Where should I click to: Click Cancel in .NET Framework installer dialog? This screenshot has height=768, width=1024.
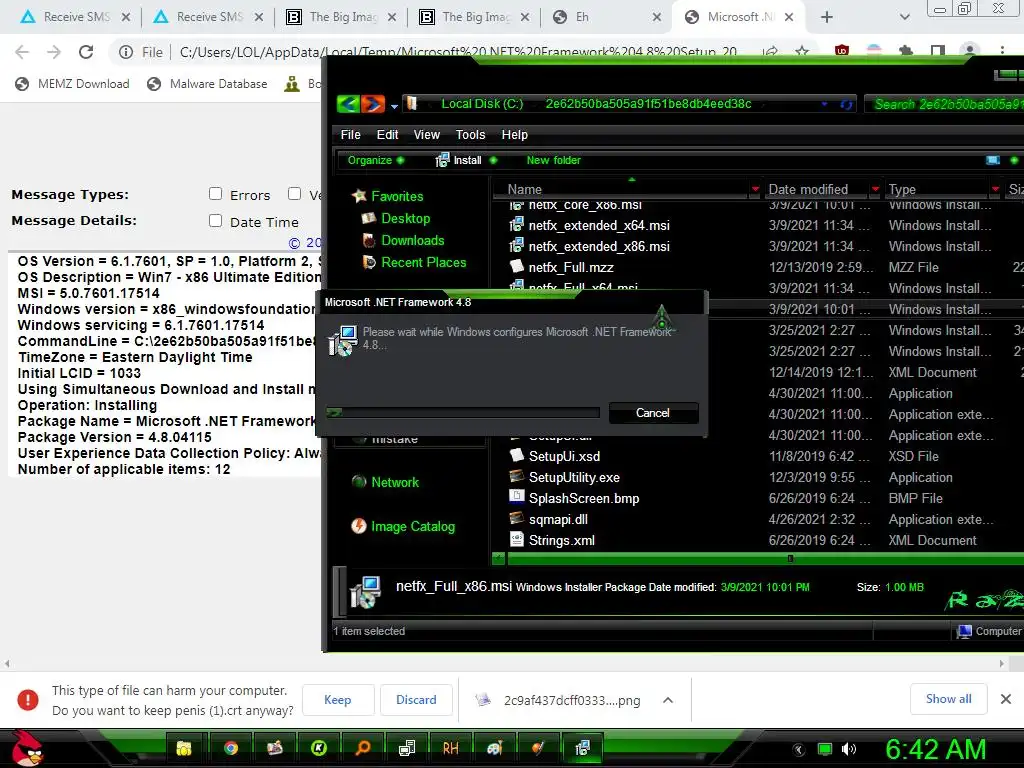click(x=653, y=413)
